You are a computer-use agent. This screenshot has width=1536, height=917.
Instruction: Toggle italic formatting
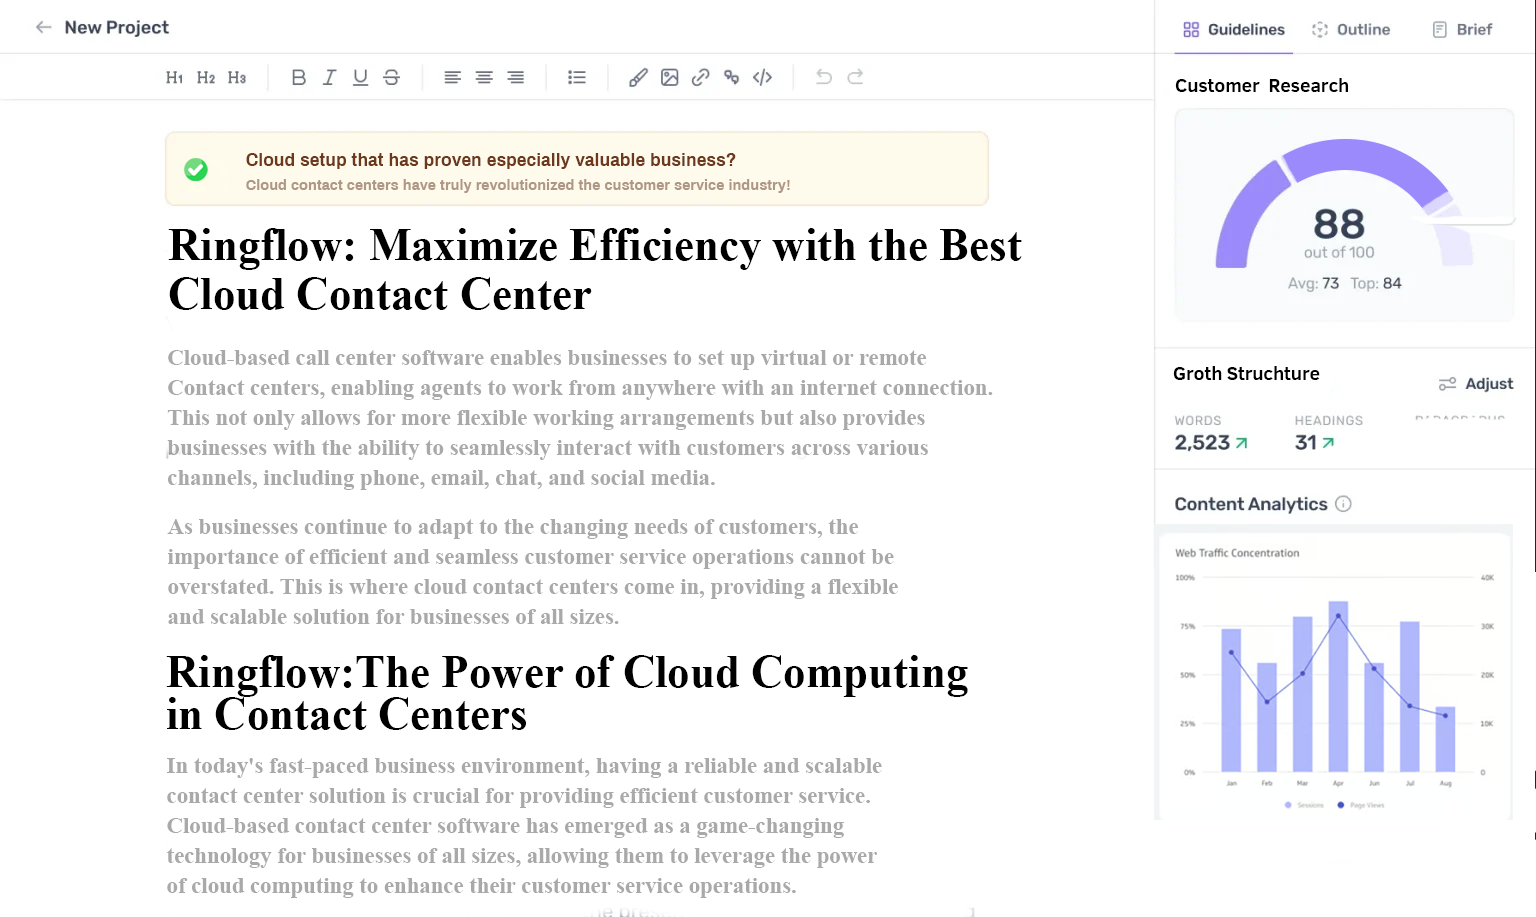pyautogui.click(x=329, y=77)
